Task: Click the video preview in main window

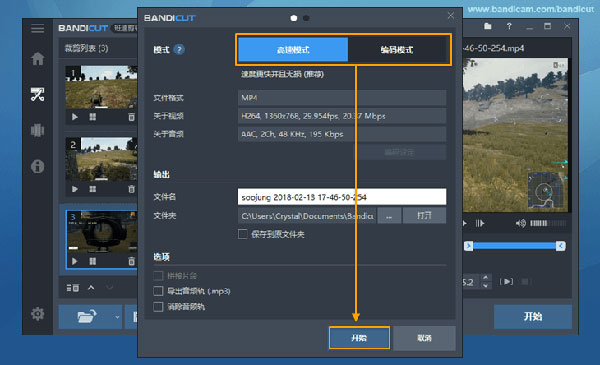Action: coord(515,135)
